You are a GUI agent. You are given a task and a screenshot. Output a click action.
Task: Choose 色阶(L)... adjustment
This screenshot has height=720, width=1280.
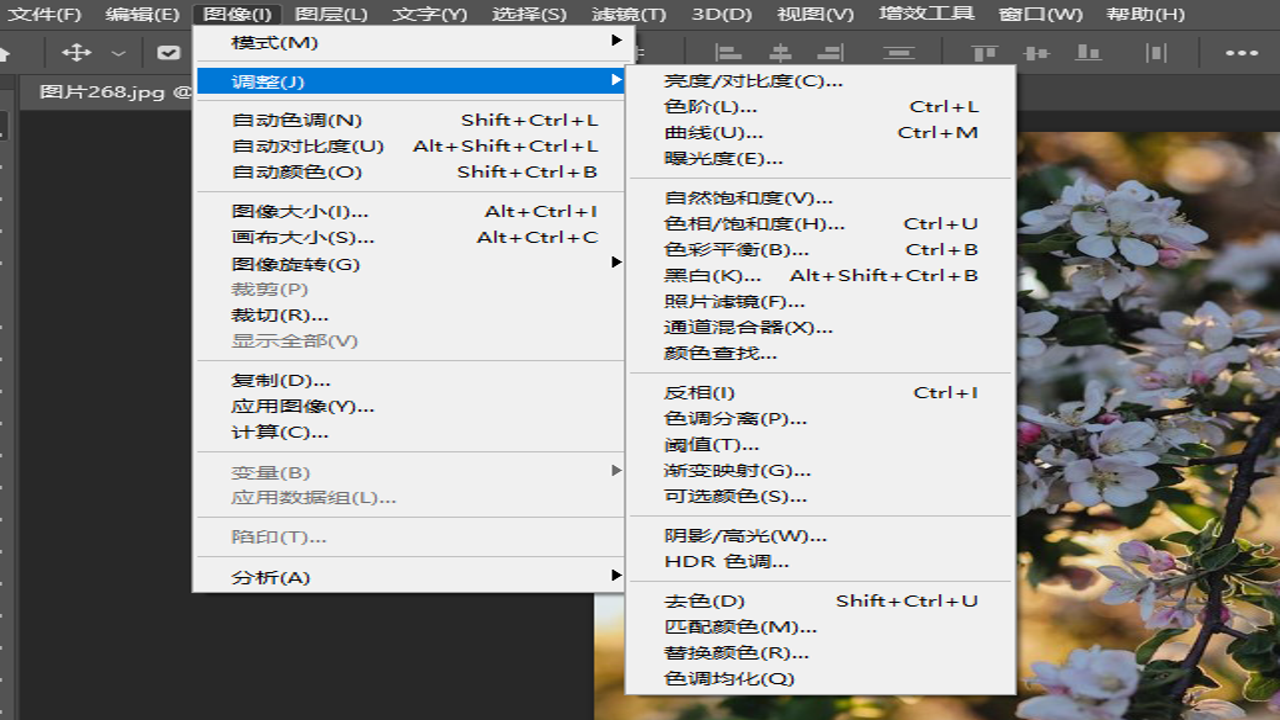[821, 106]
